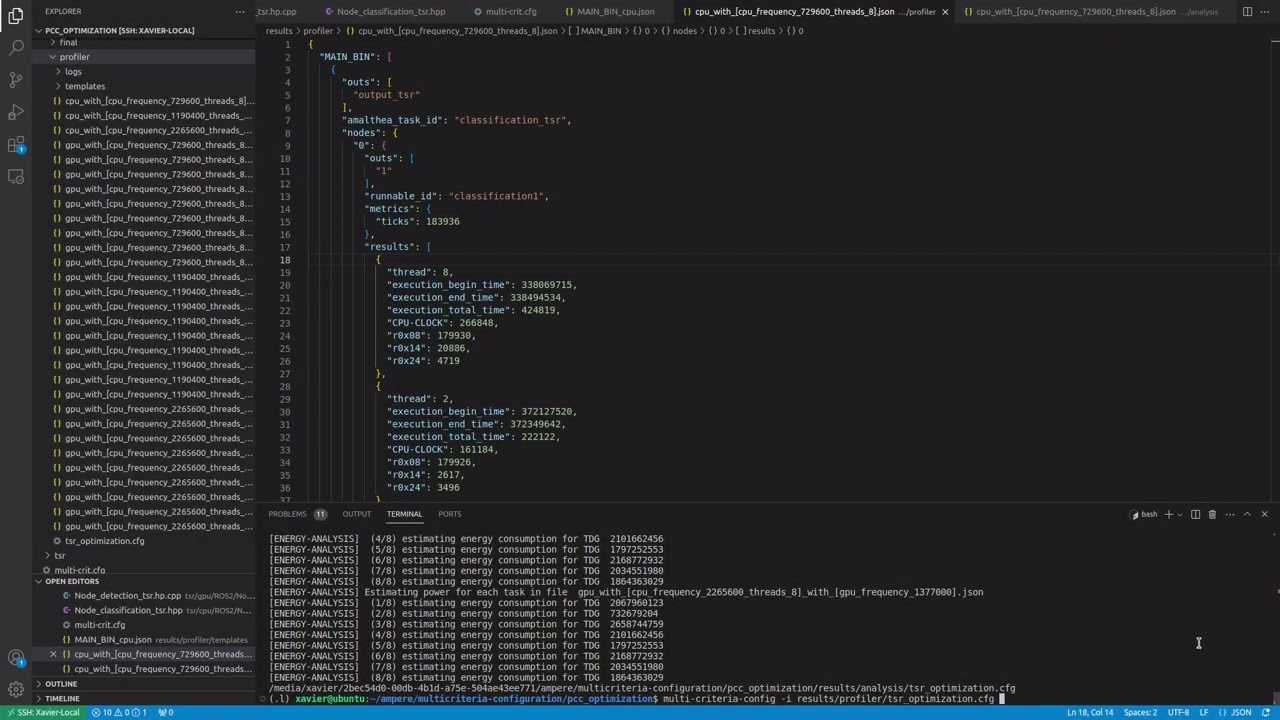Open the Source Control view
The image size is (1280, 720).
(16, 80)
